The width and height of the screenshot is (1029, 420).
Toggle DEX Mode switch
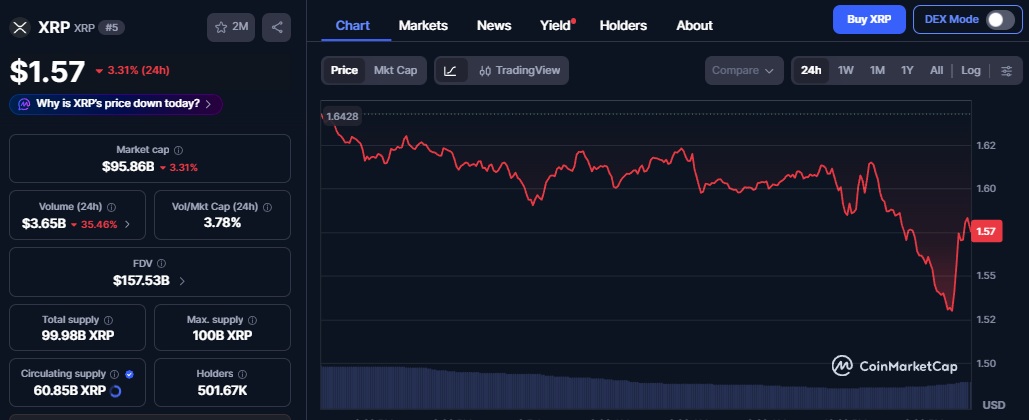(x=1000, y=20)
